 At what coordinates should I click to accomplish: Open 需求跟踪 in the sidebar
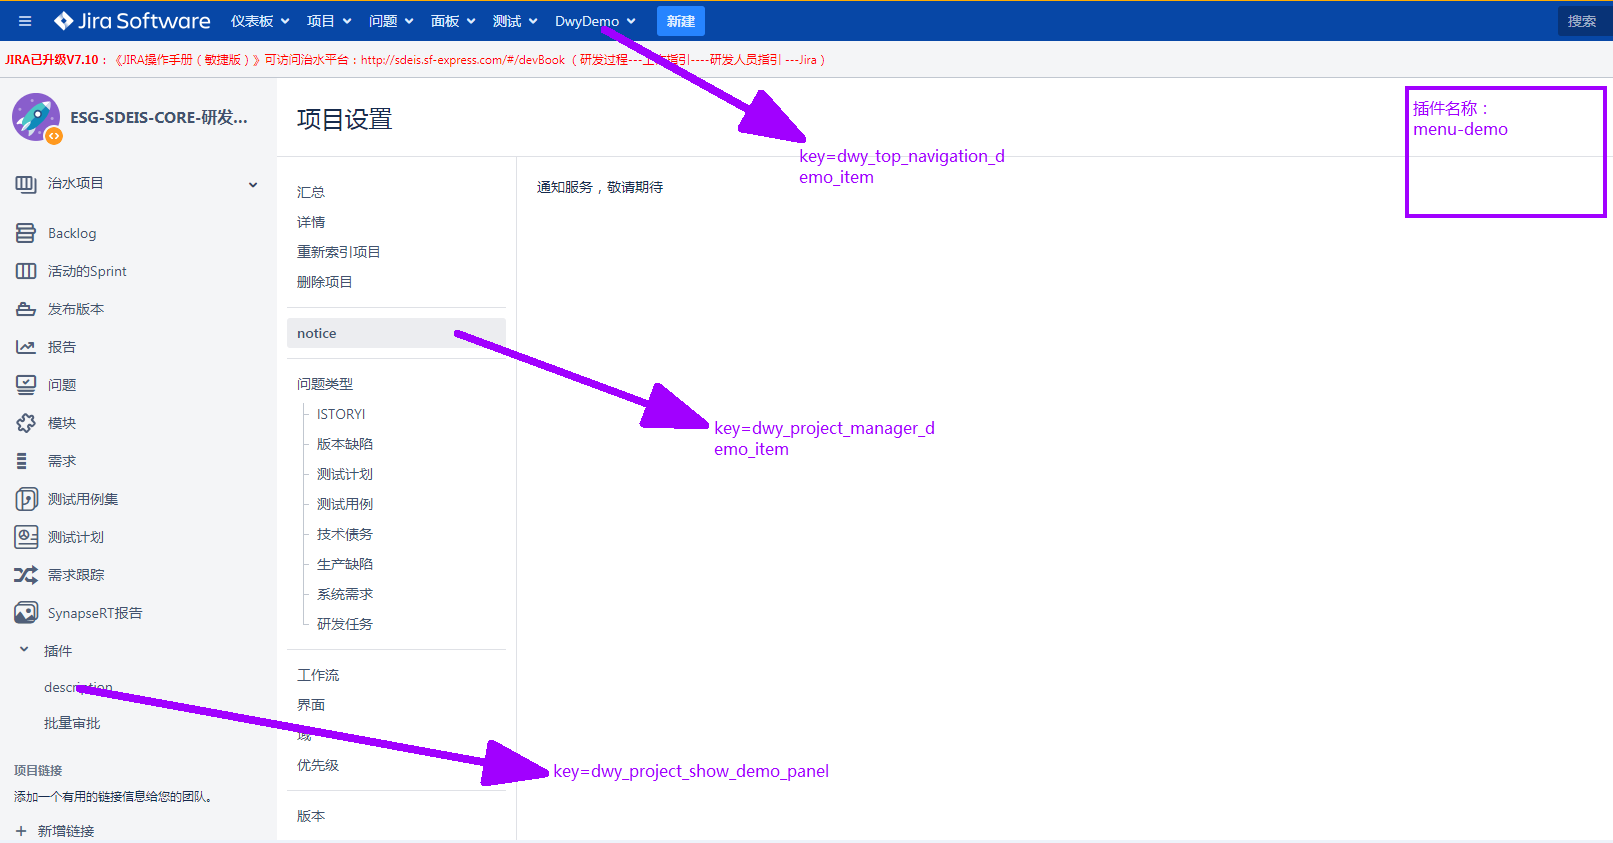tap(76, 575)
